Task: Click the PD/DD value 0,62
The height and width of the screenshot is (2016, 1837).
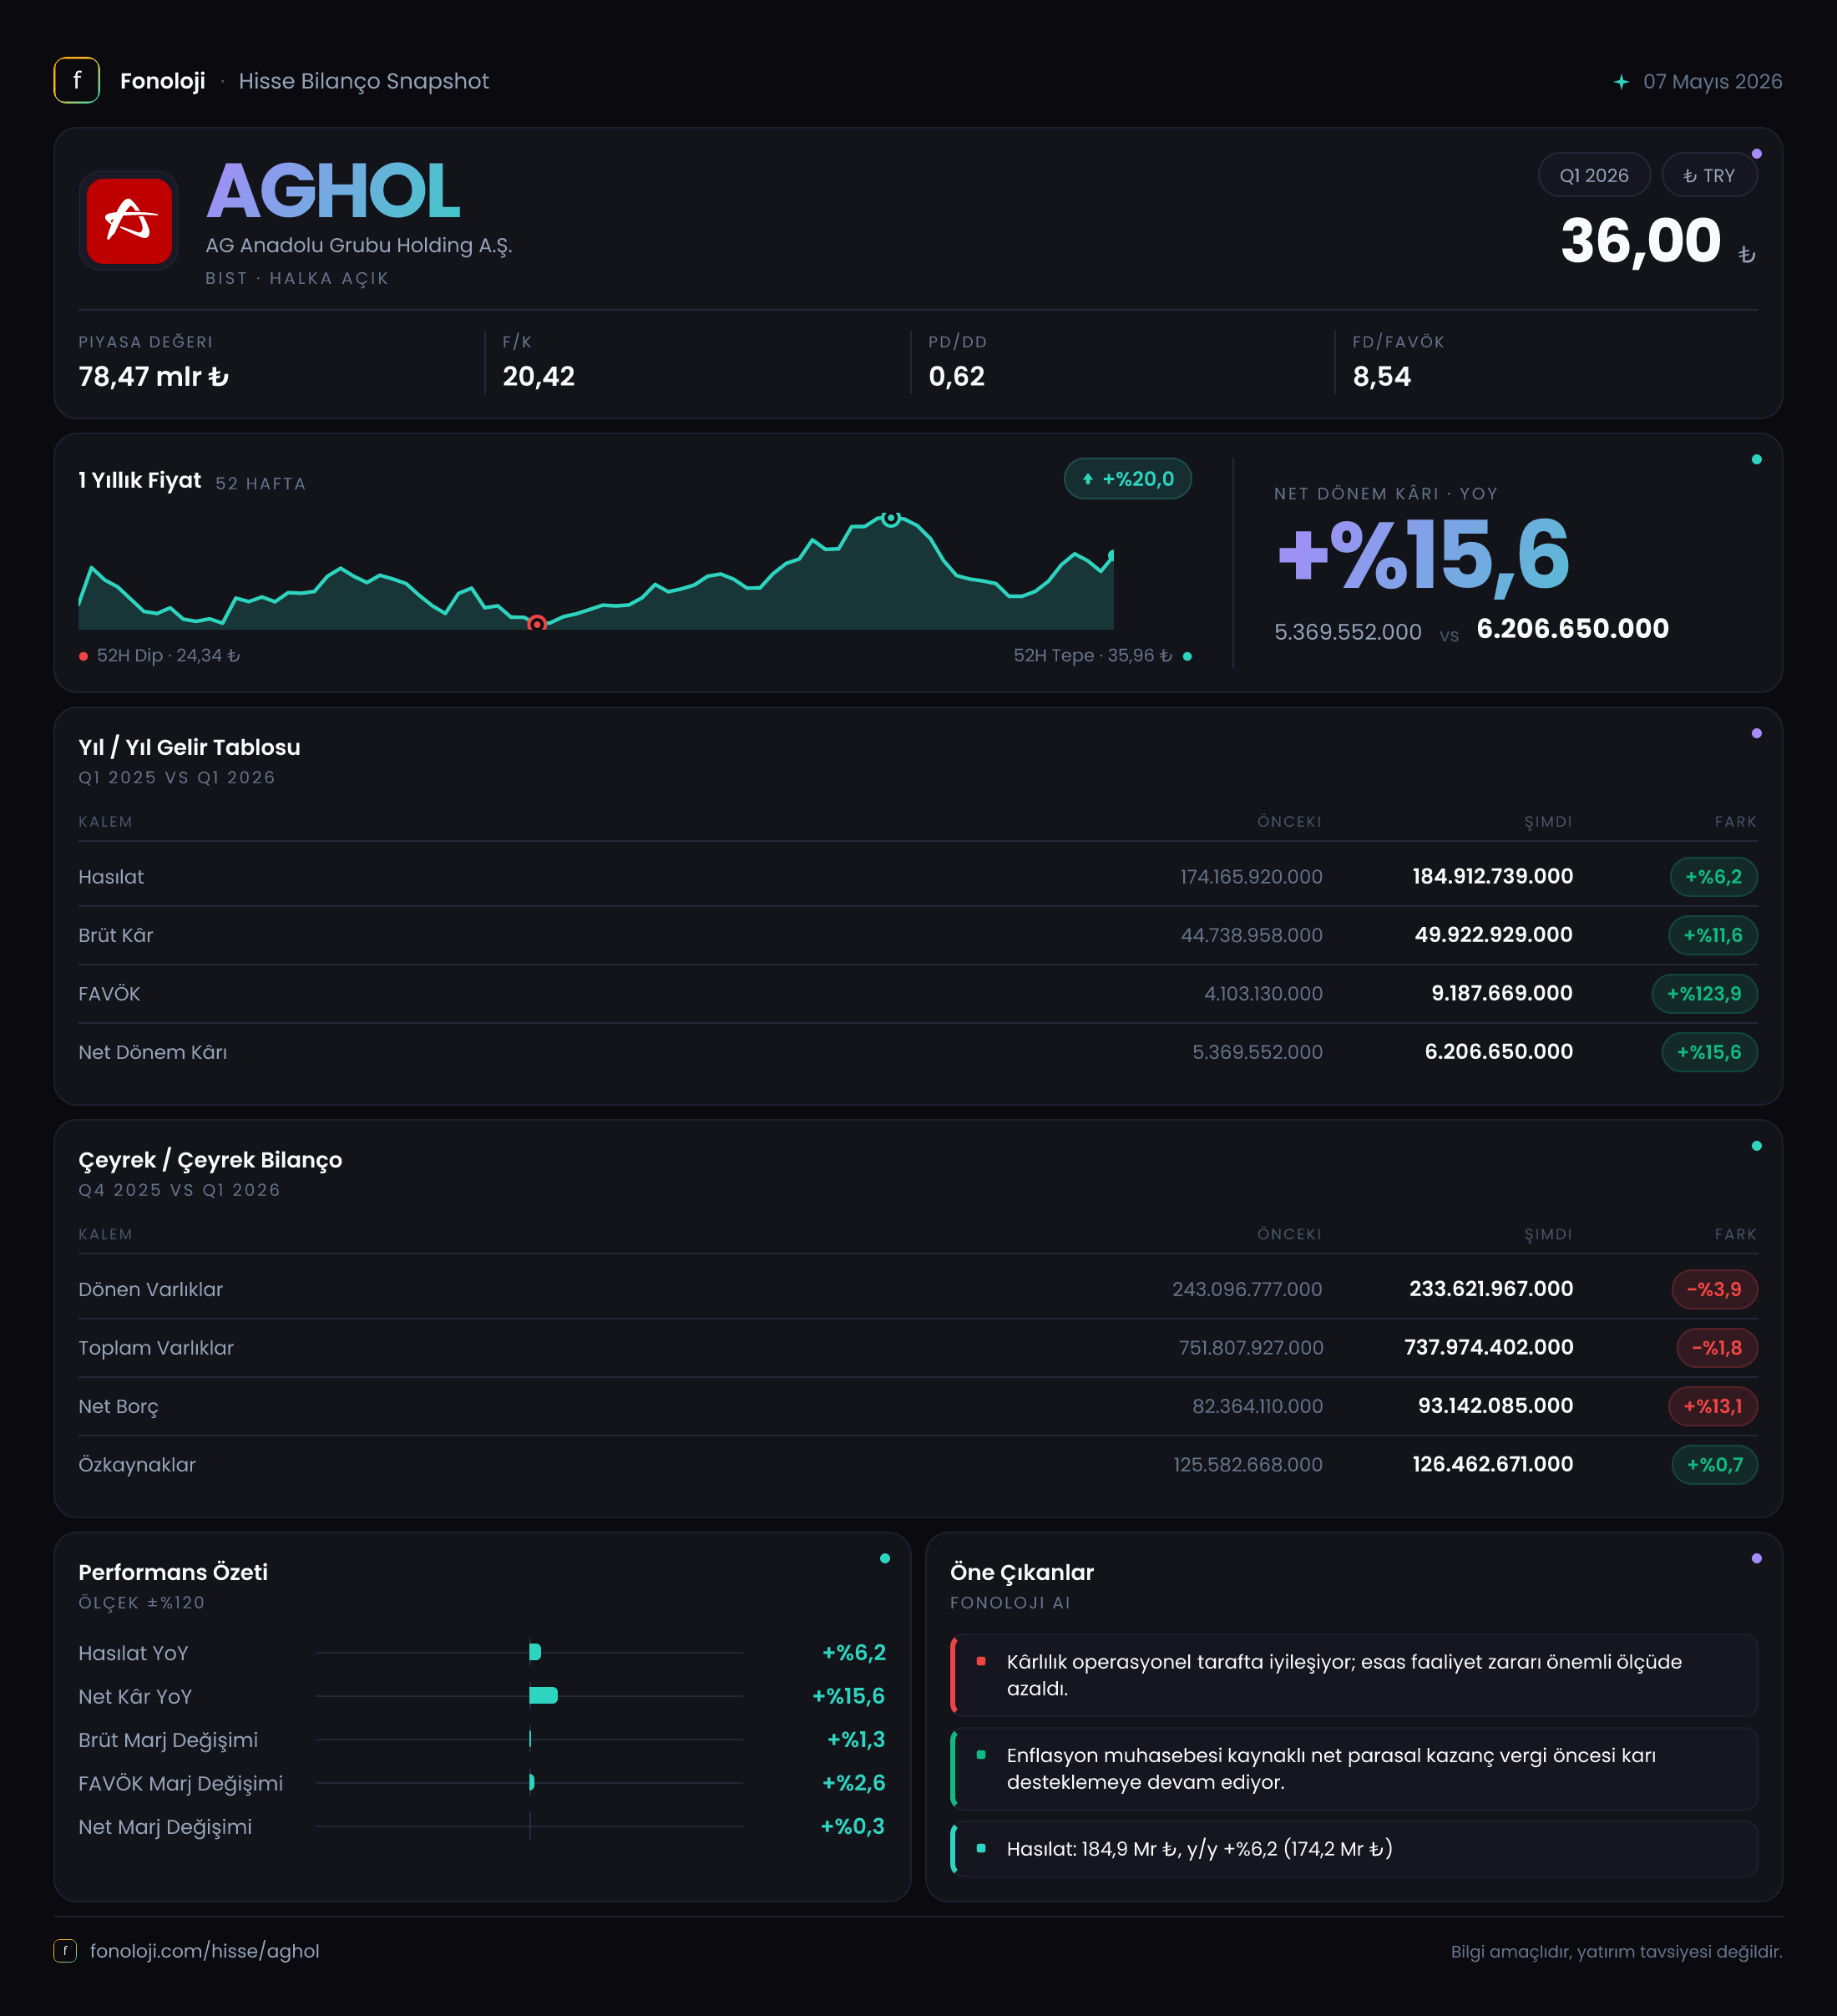Action: [x=956, y=377]
